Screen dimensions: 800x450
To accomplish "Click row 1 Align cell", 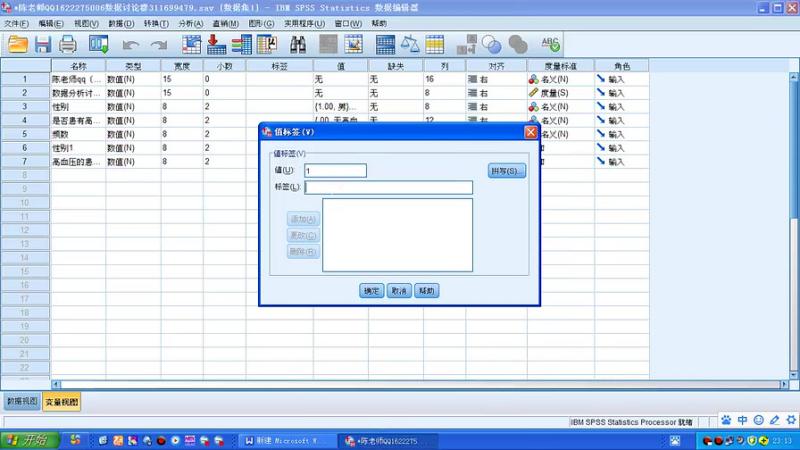I will [496, 79].
